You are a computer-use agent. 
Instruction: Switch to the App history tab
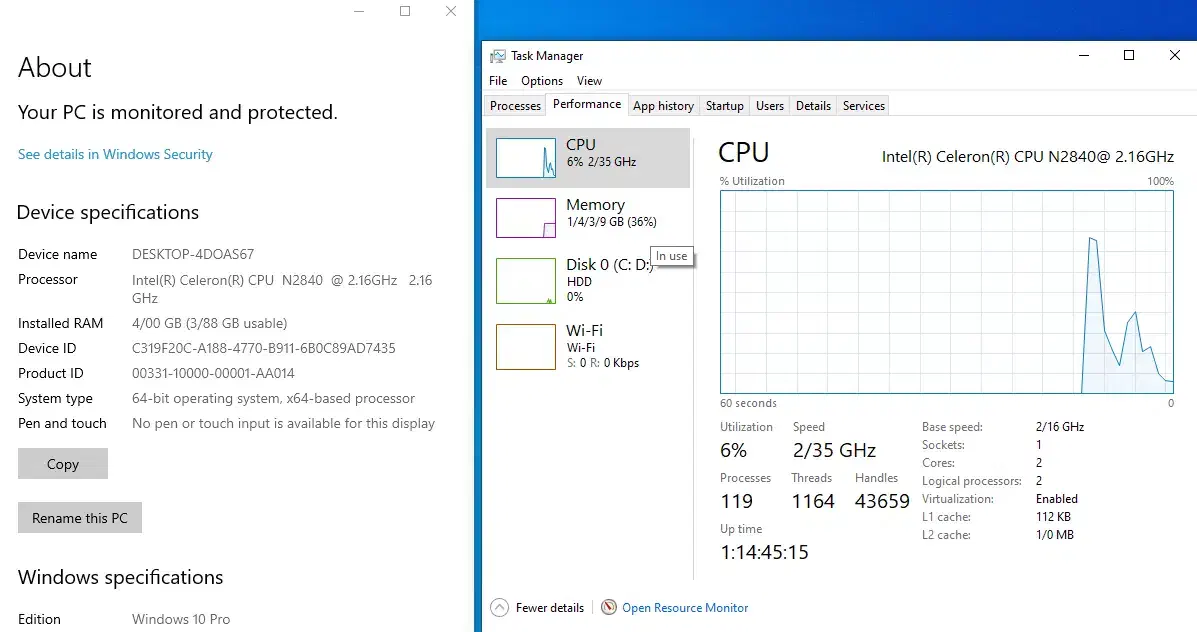point(663,106)
